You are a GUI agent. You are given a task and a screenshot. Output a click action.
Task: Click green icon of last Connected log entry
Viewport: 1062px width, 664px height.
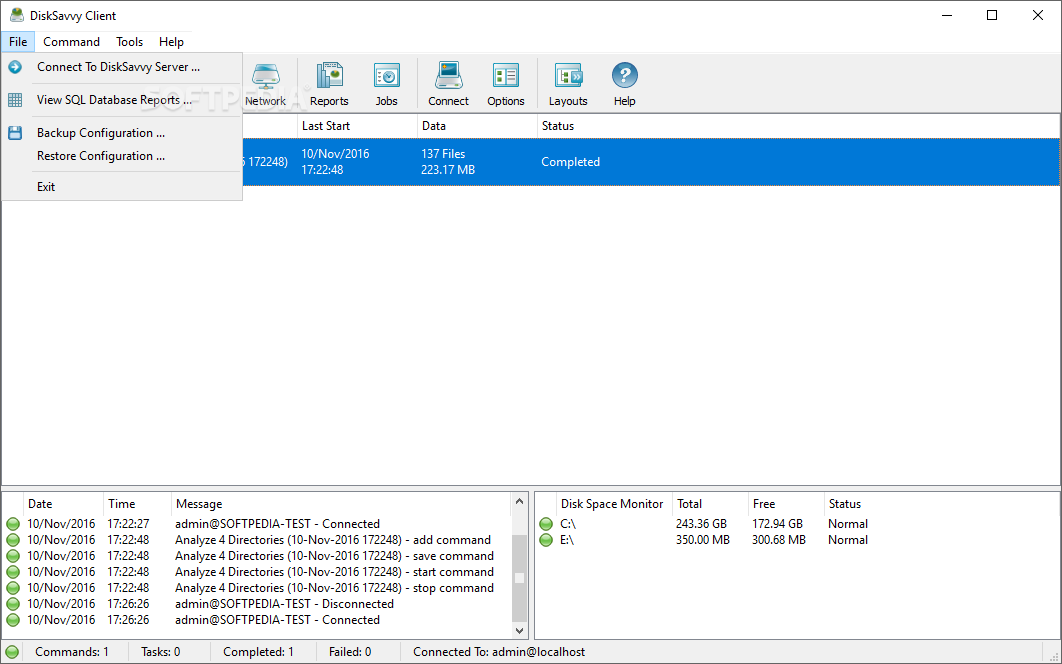point(13,620)
